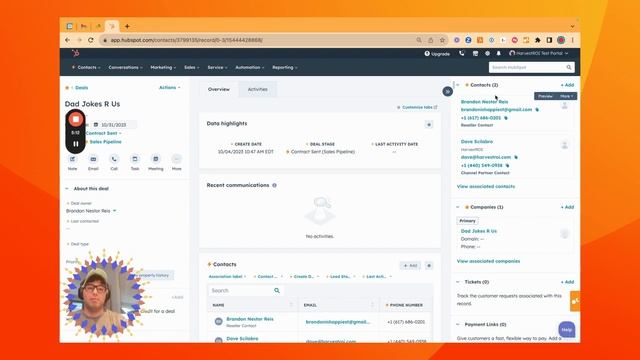The image size is (640, 360).
Task: Collapse the Companies (1) sidebar section
Action: (458, 207)
